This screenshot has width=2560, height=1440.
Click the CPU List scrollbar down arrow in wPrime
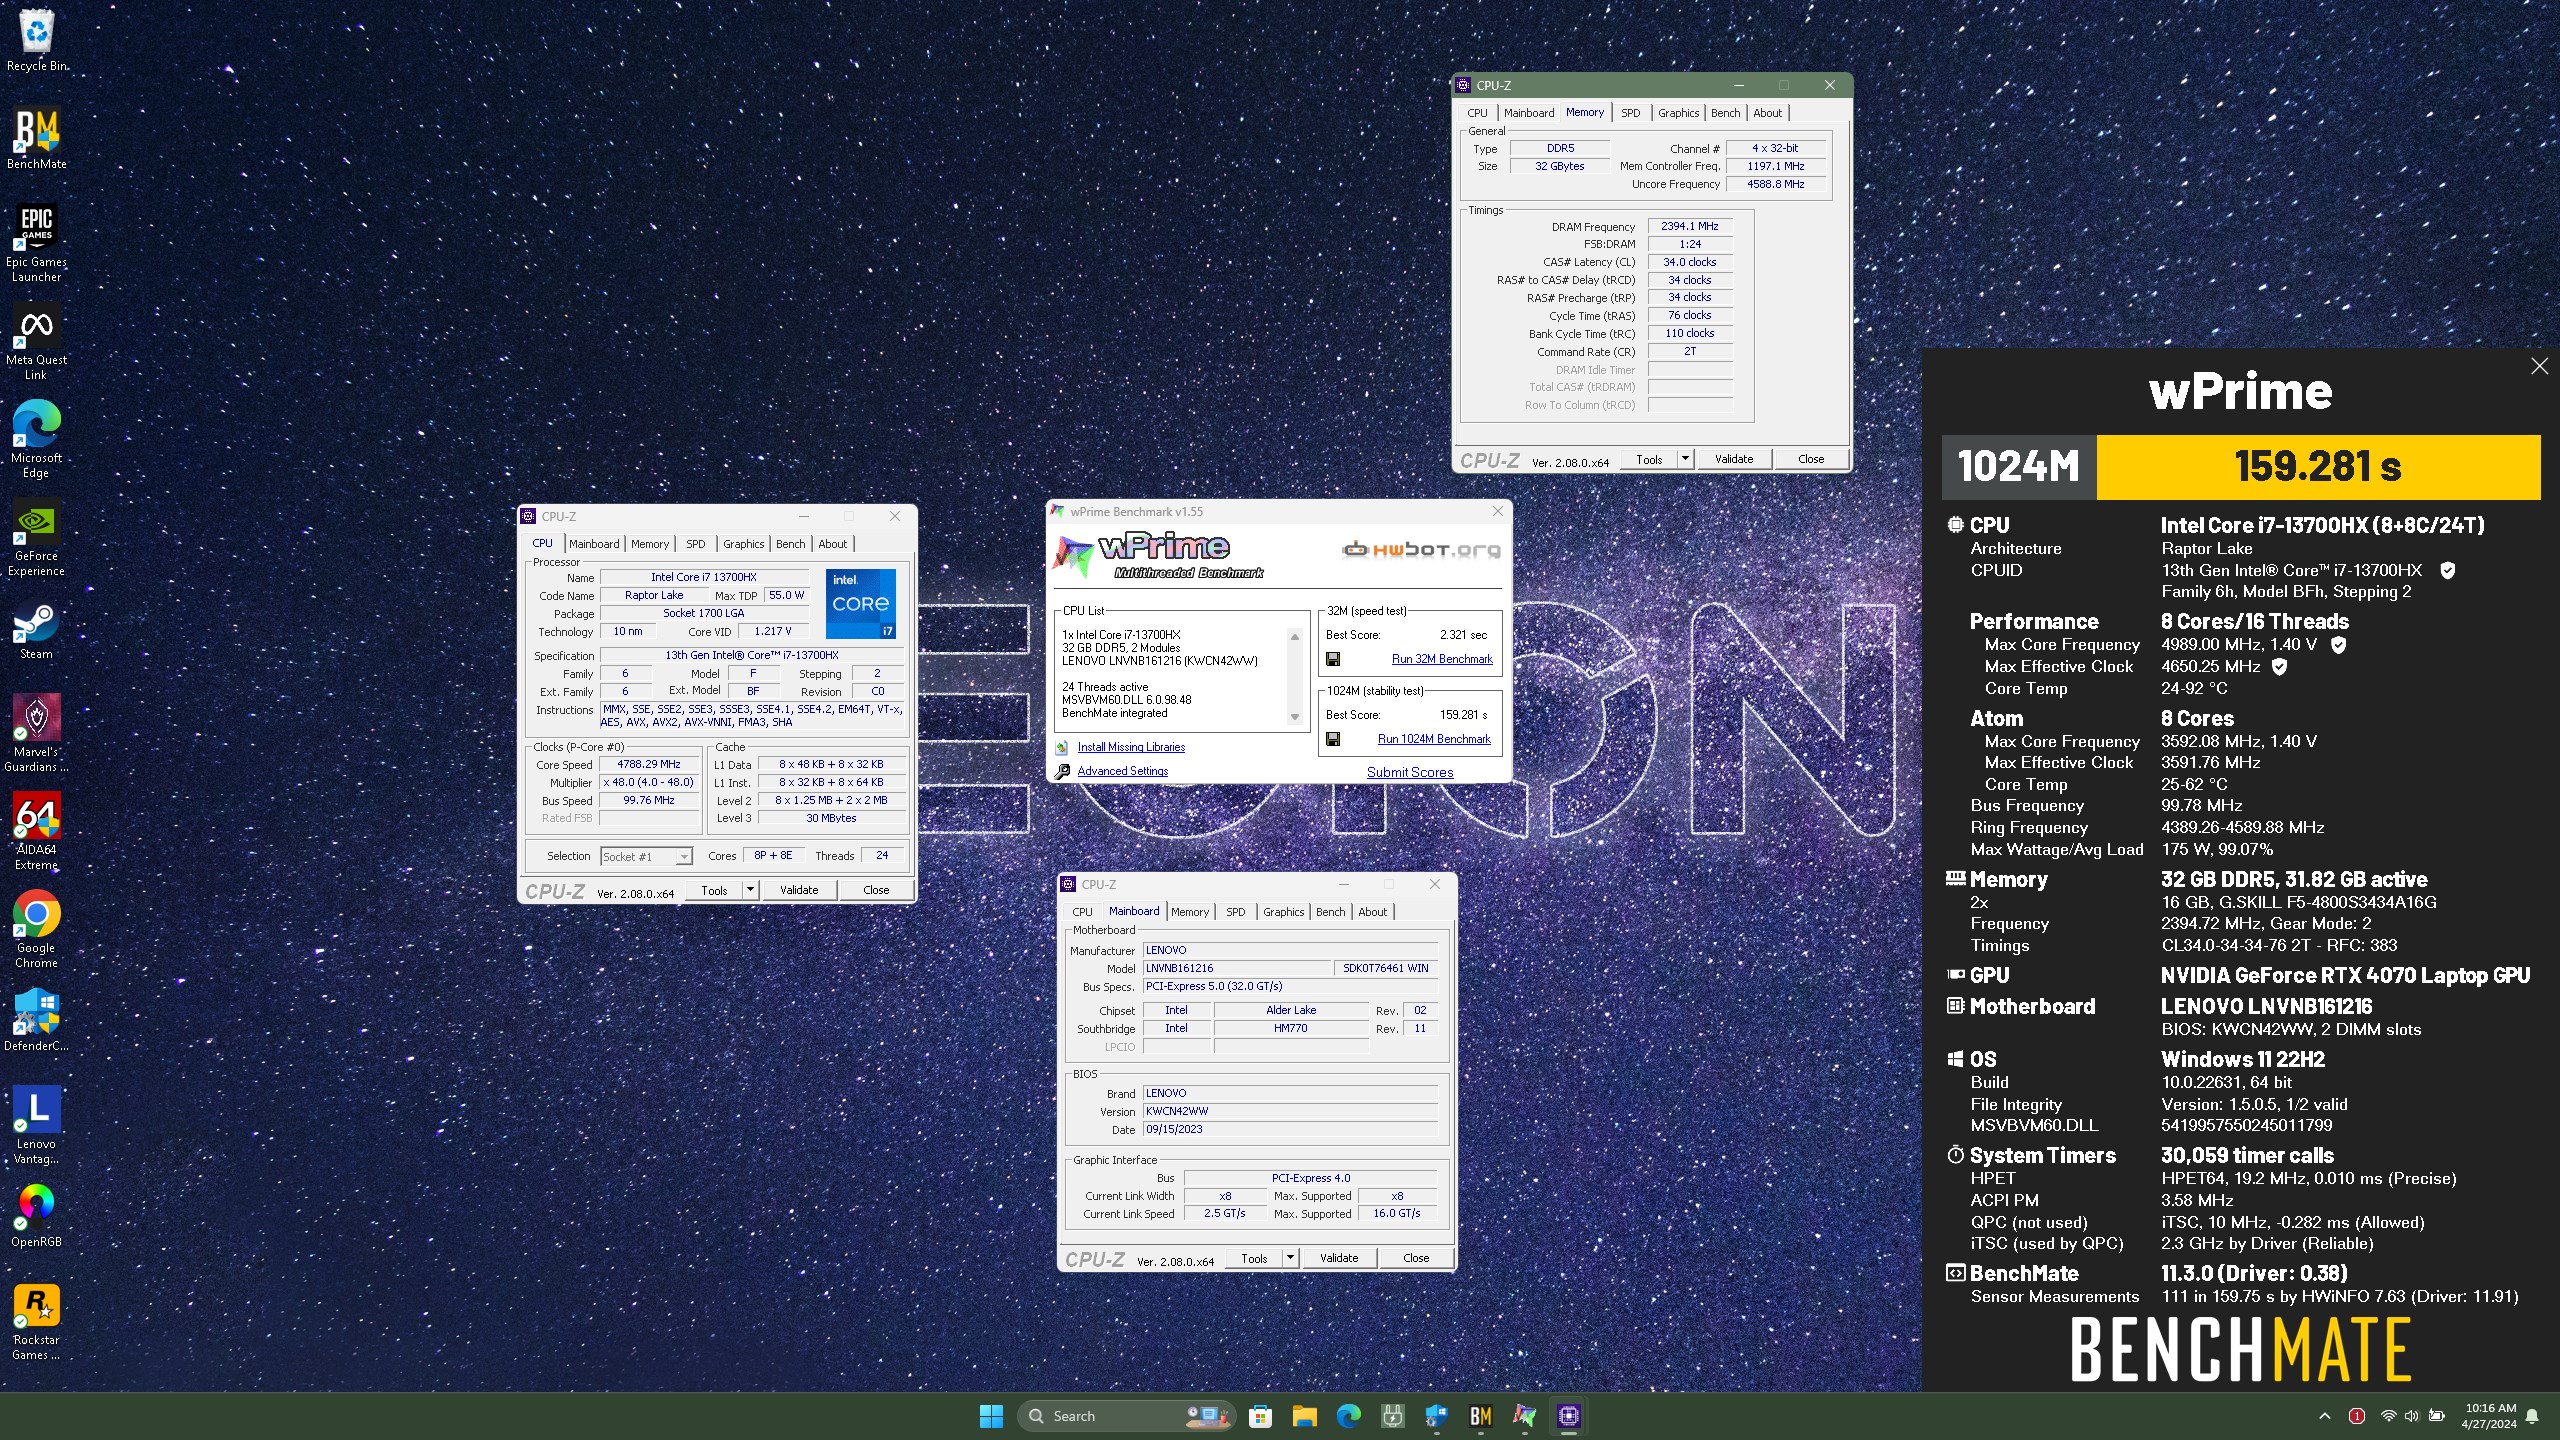coord(1295,717)
